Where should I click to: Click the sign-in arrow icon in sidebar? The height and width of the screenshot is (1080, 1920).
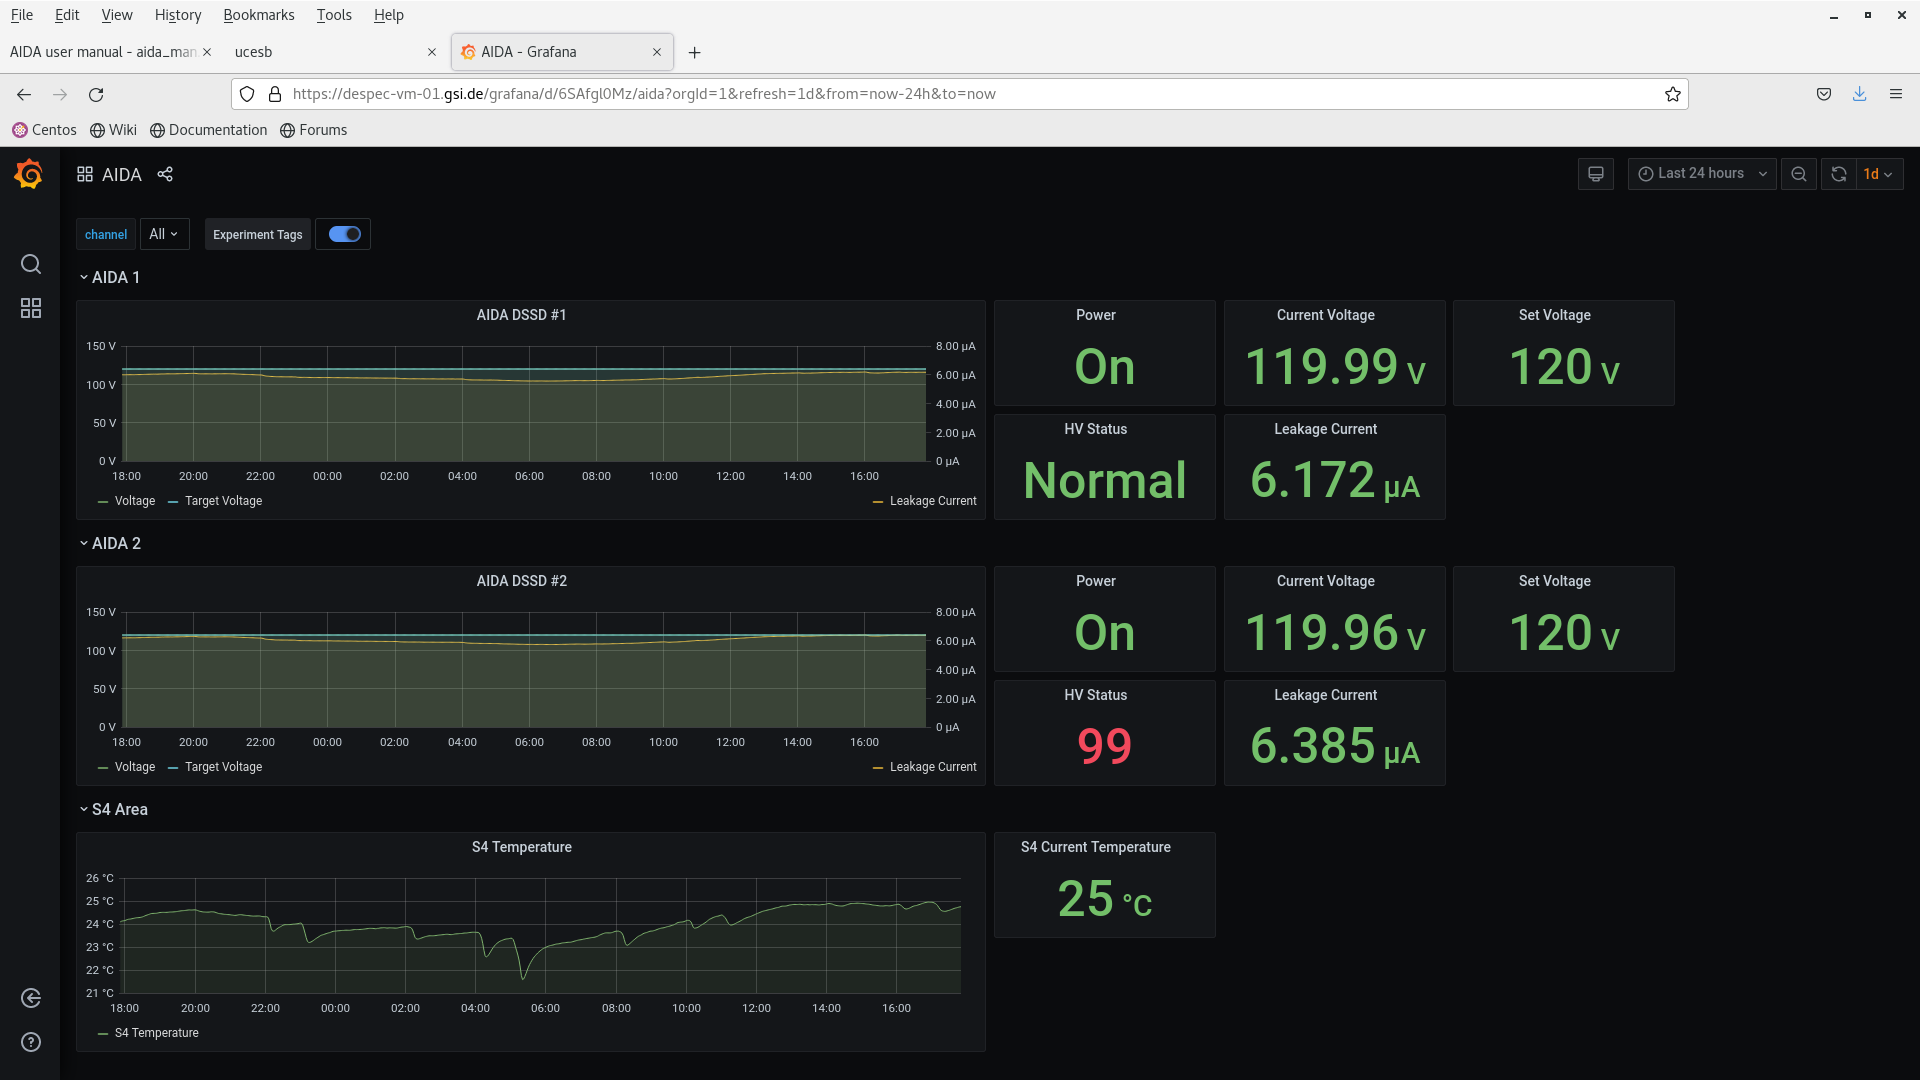pyautogui.click(x=31, y=998)
